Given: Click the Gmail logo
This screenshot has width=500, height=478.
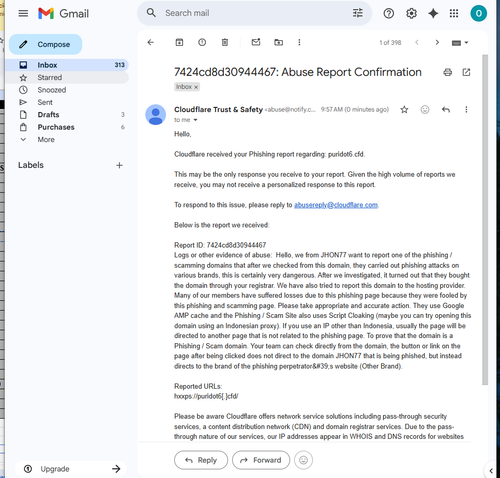Looking at the screenshot, I should coord(63,13).
